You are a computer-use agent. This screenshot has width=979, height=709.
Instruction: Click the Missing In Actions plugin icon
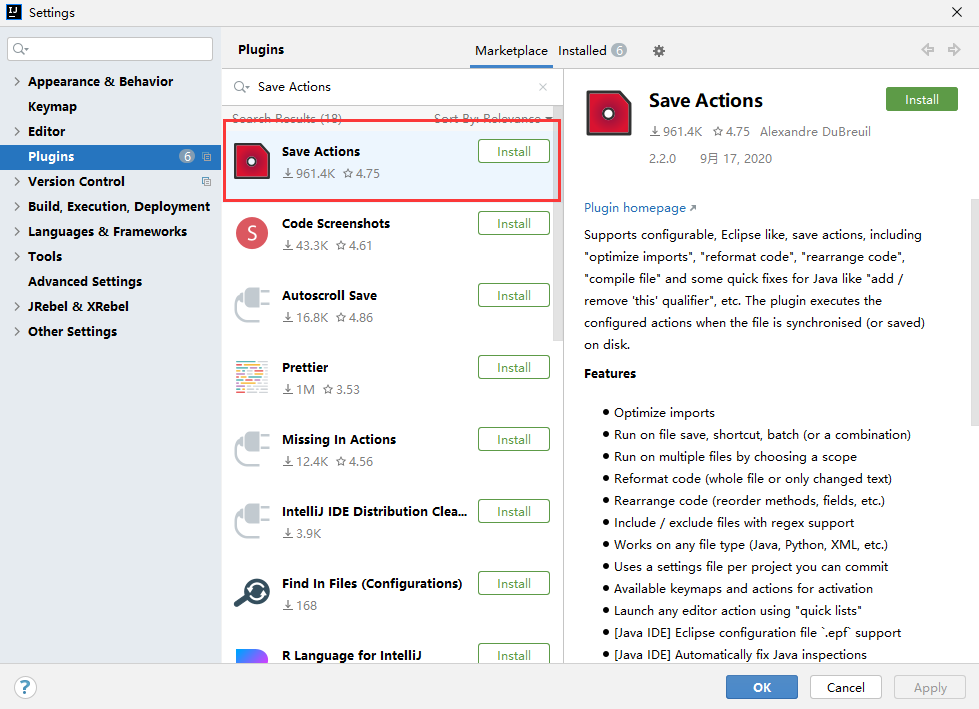pyautogui.click(x=252, y=449)
